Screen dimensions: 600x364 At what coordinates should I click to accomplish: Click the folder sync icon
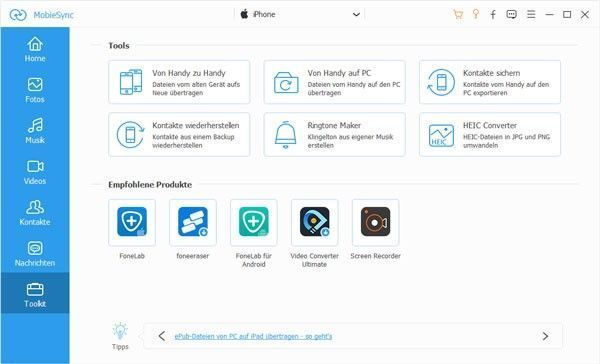pos(286,83)
